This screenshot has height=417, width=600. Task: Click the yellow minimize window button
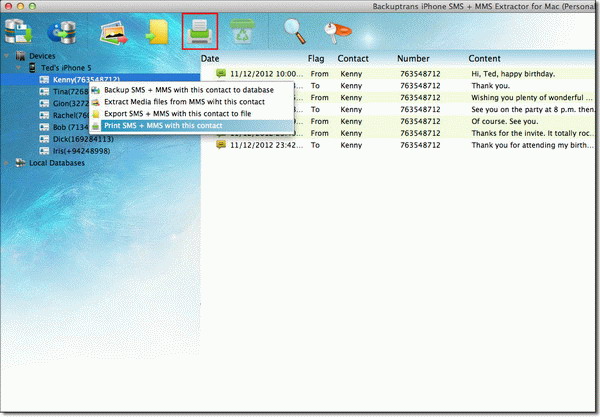point(20,6)
